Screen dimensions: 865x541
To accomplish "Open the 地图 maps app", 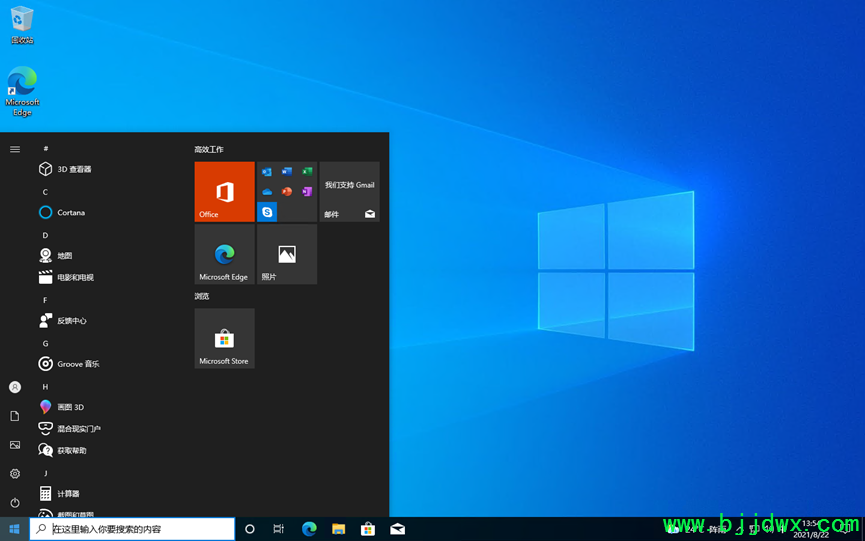I will click(56, 255).
